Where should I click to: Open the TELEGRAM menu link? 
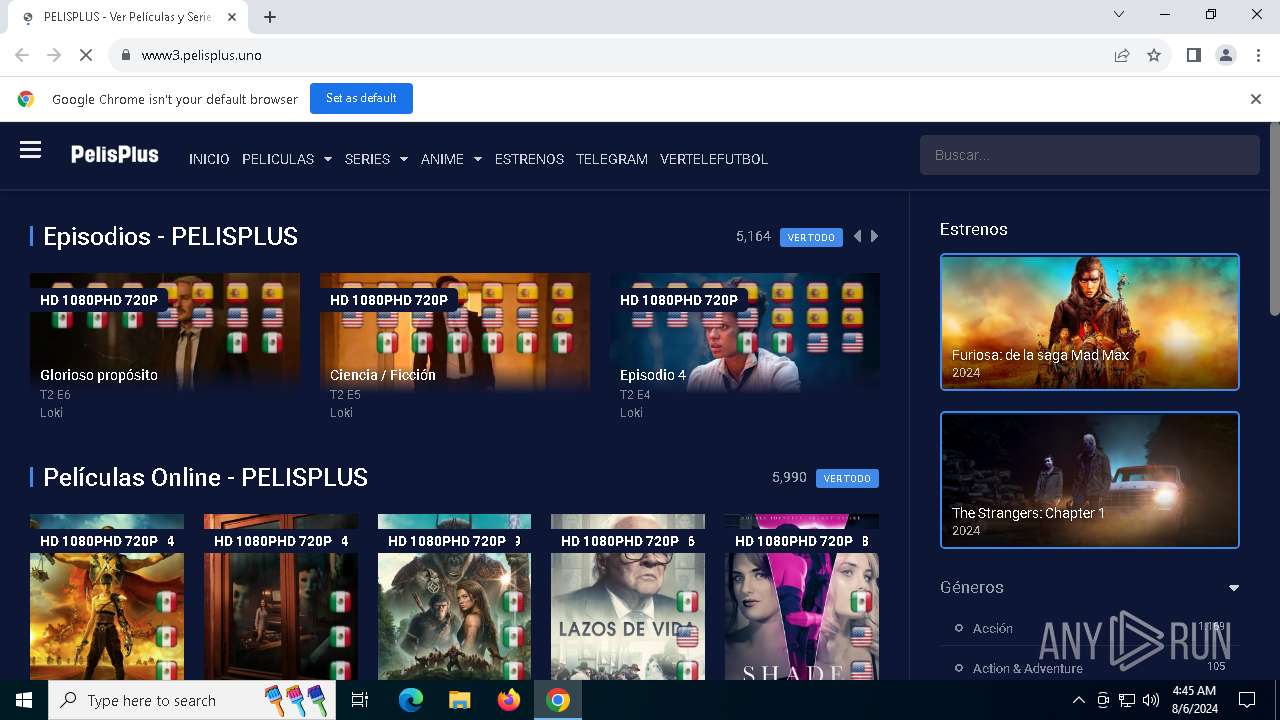[x=612, y=159]
